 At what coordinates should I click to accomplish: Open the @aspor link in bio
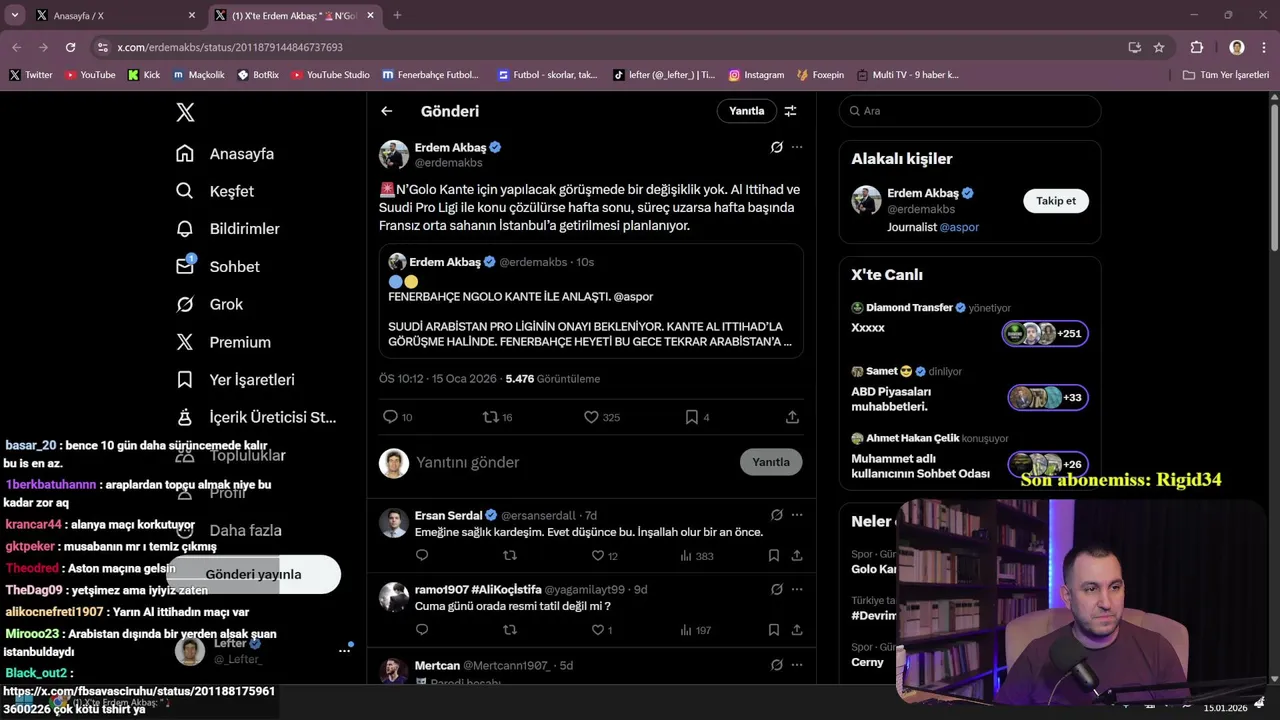(x=959, y=227)
